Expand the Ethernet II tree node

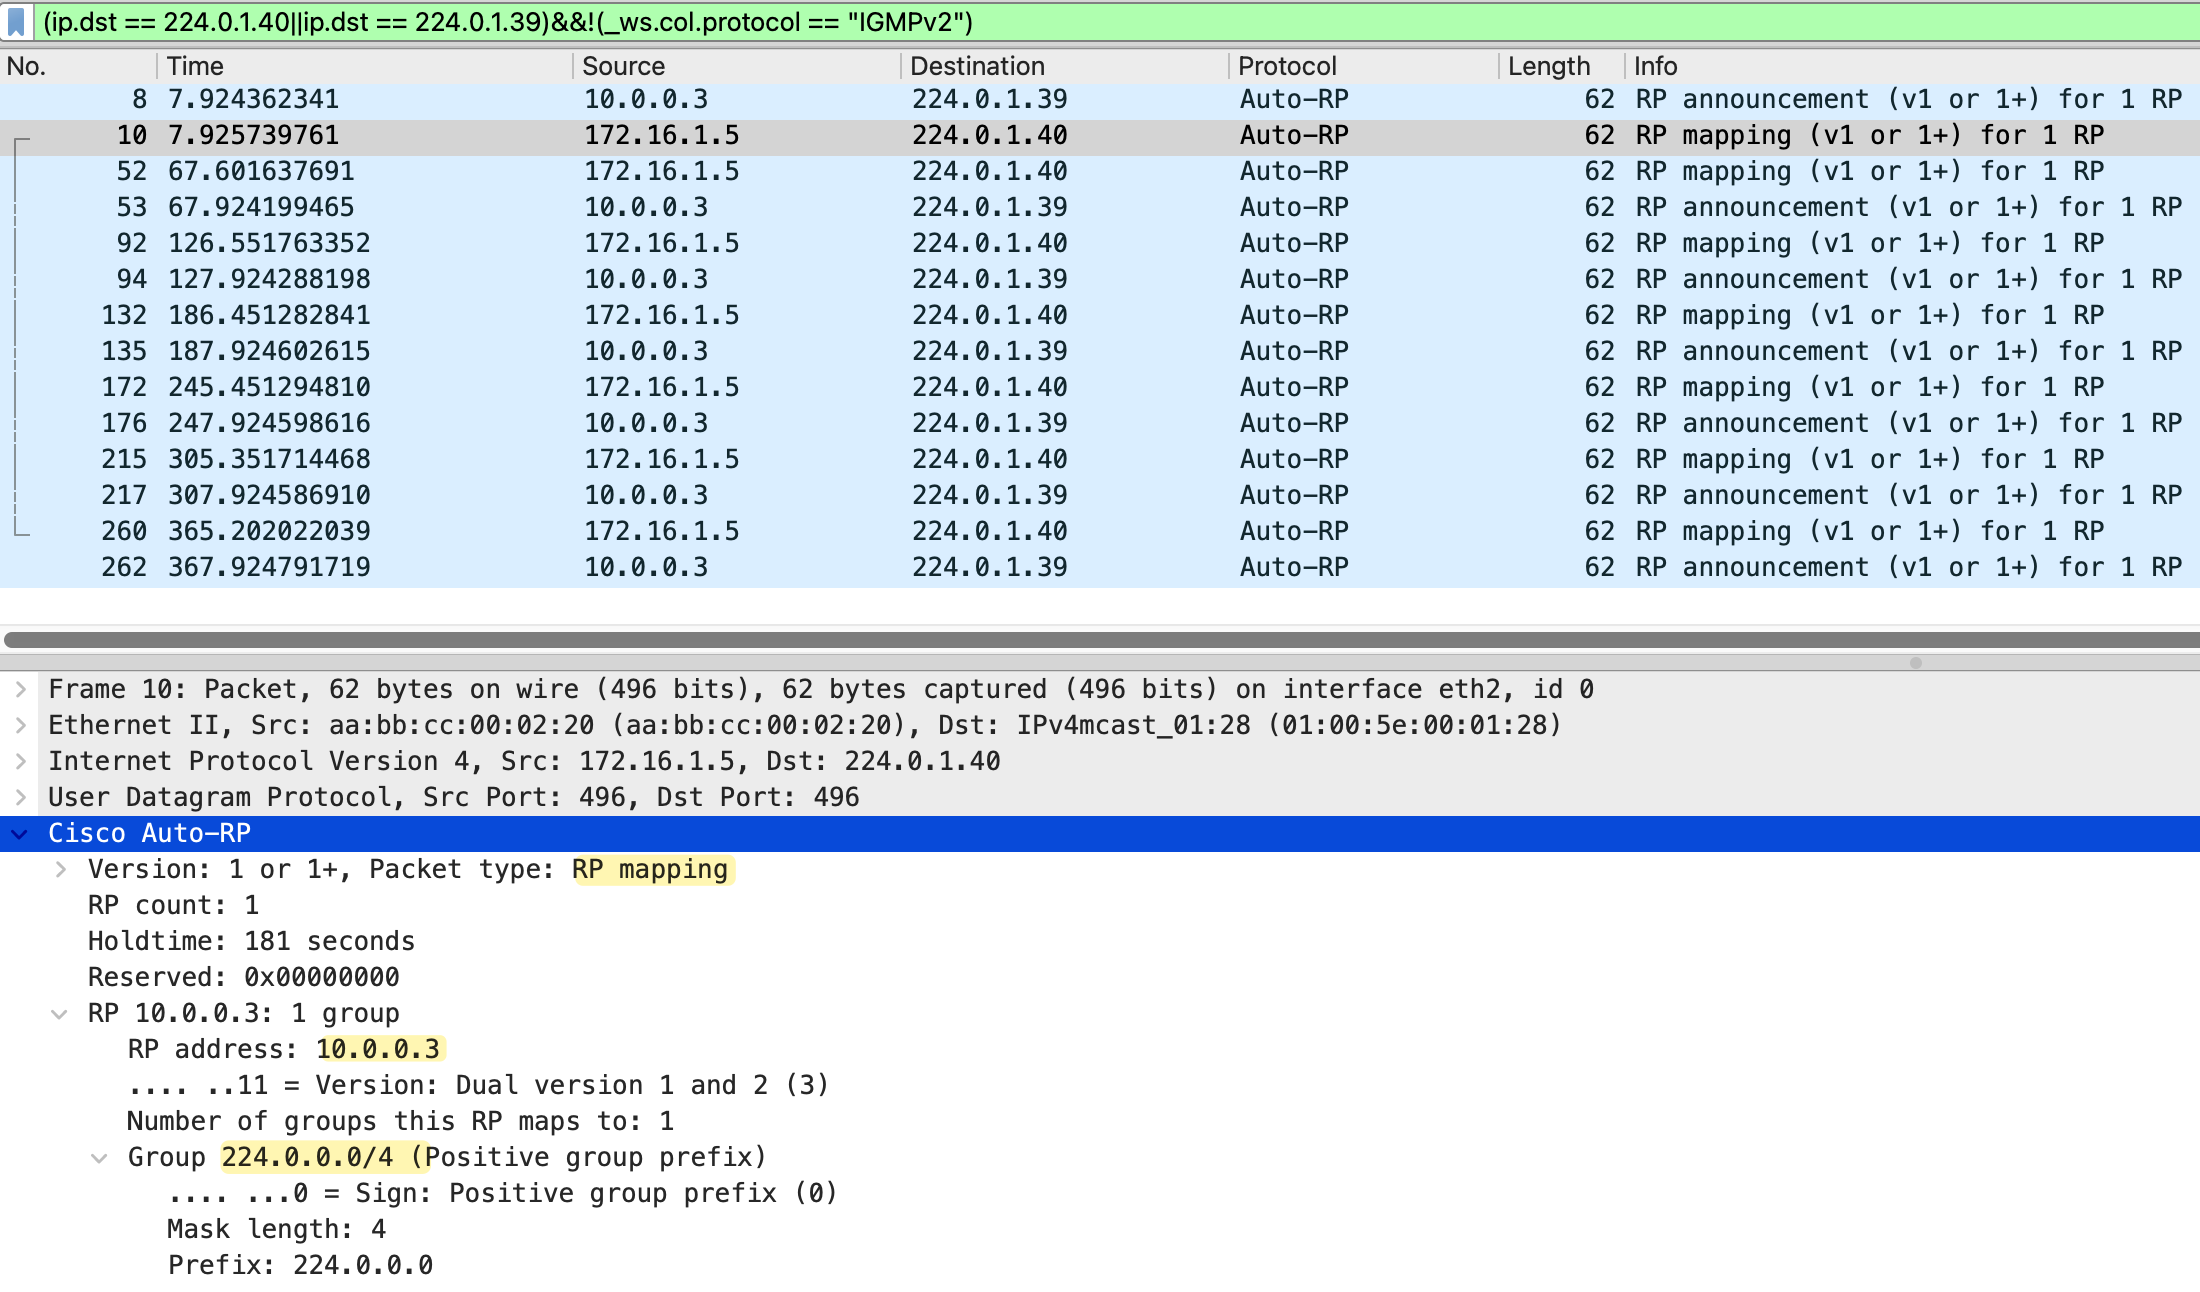click(21, 725)
